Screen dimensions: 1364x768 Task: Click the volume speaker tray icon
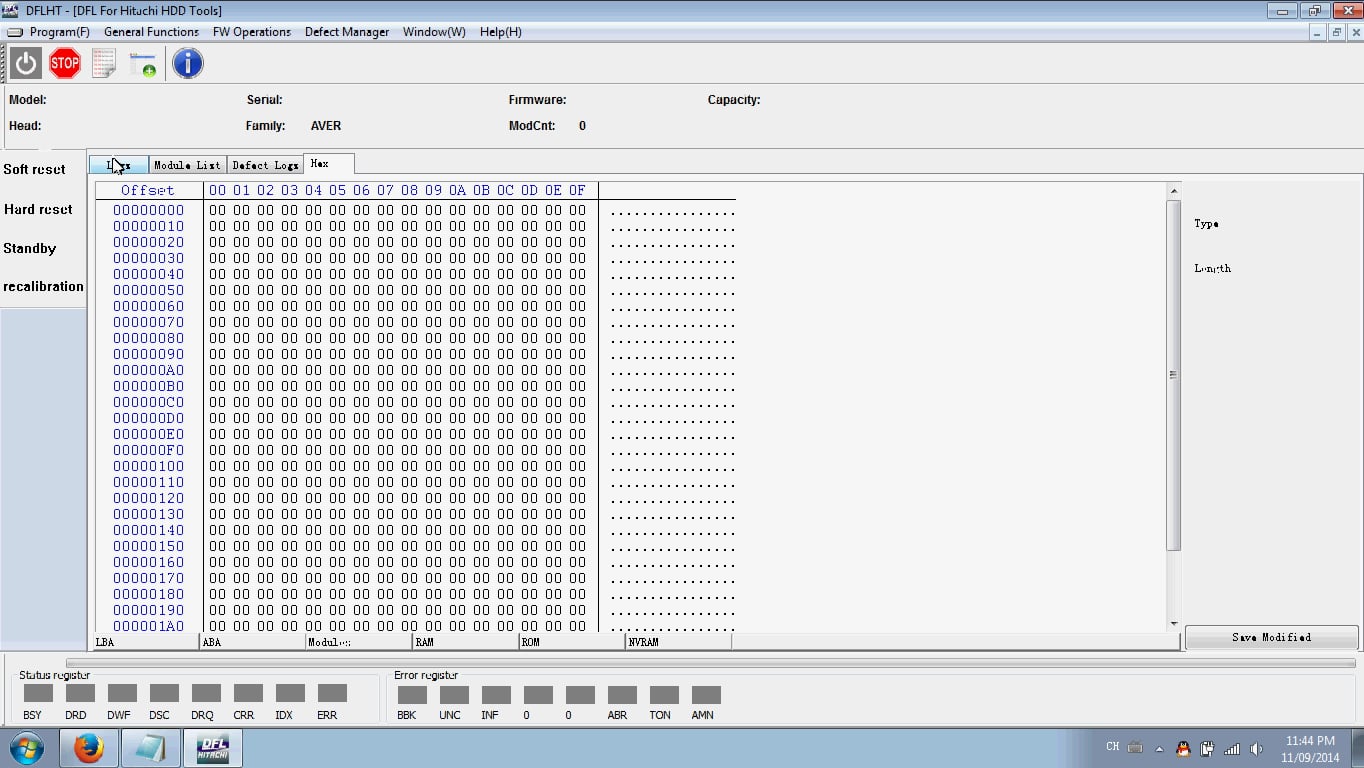(x=1257, y=748)
